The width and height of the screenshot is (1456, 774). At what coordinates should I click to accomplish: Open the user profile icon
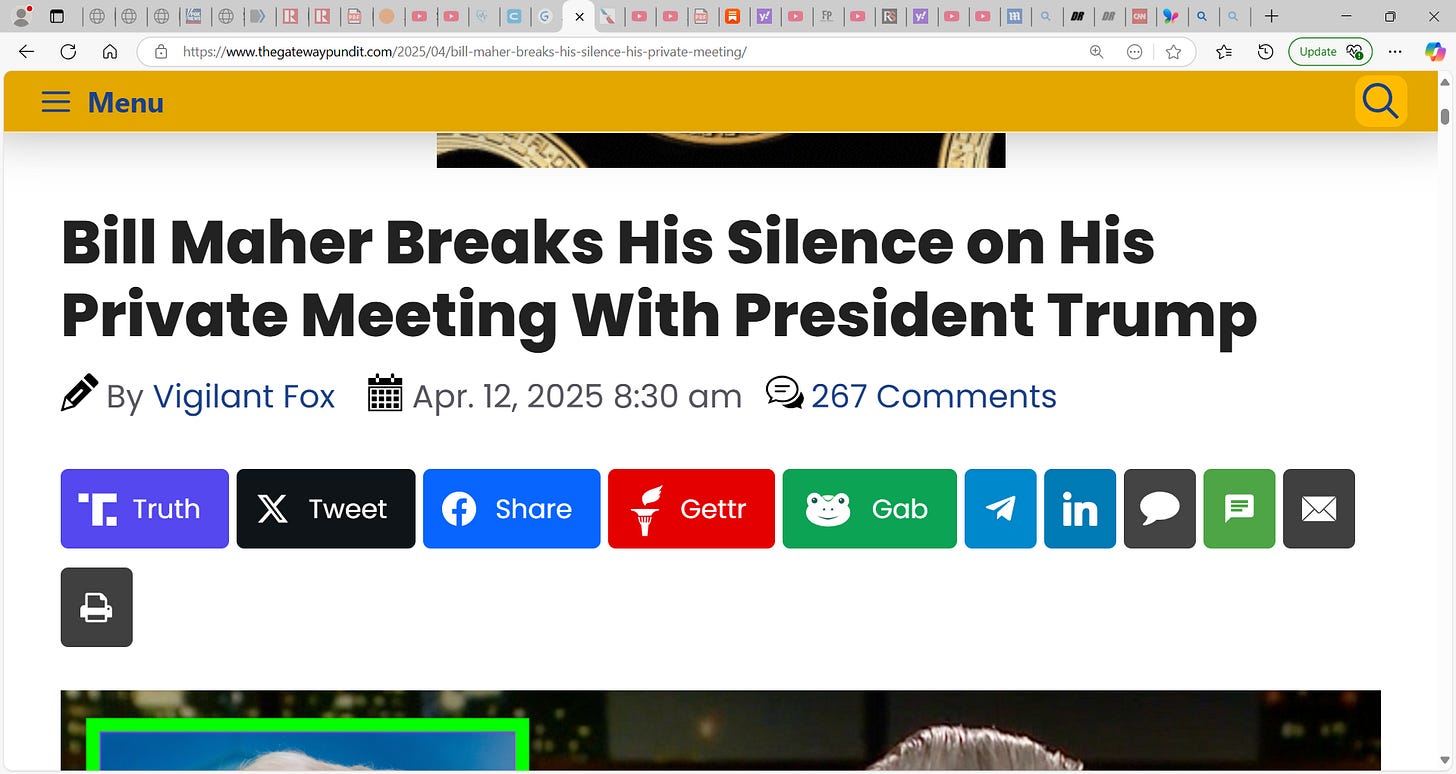(x=21, y=16)
